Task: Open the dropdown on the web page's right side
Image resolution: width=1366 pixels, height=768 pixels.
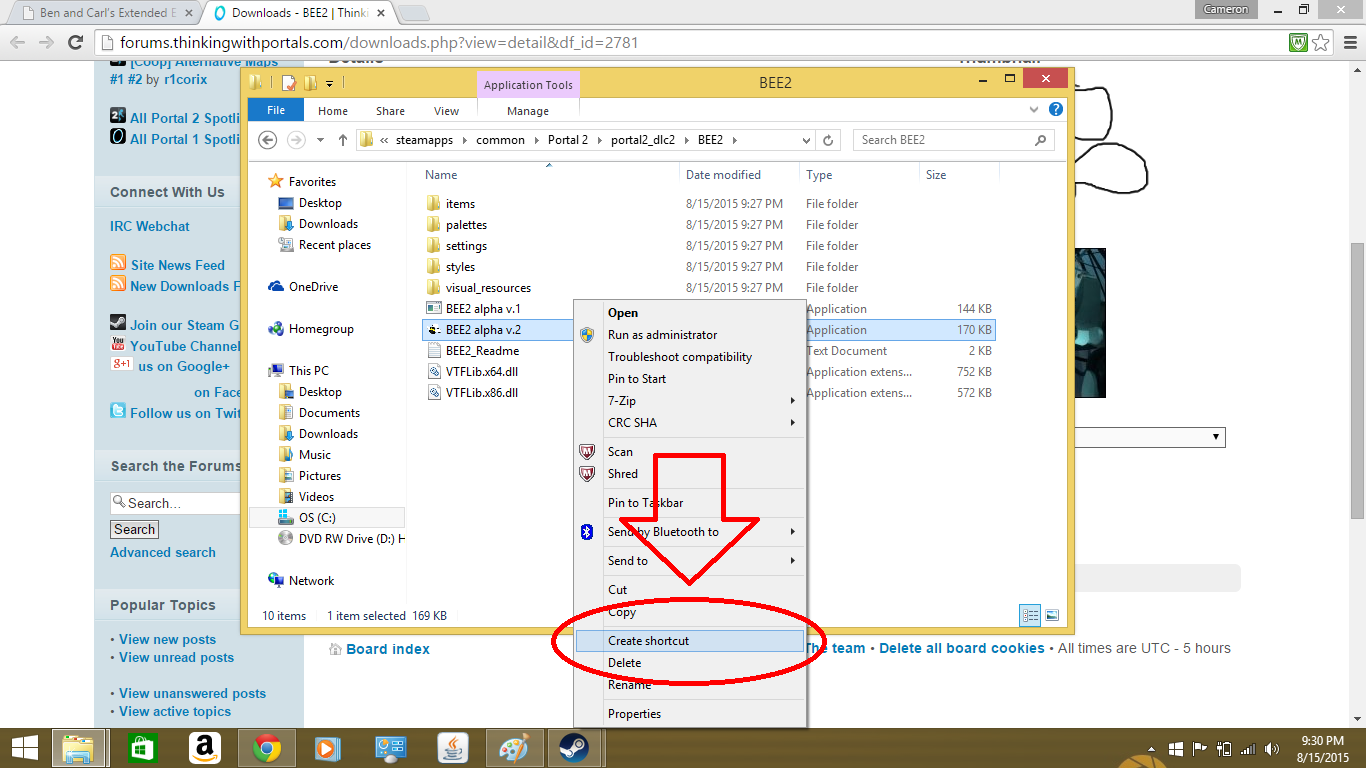Action: point(1148,437)
